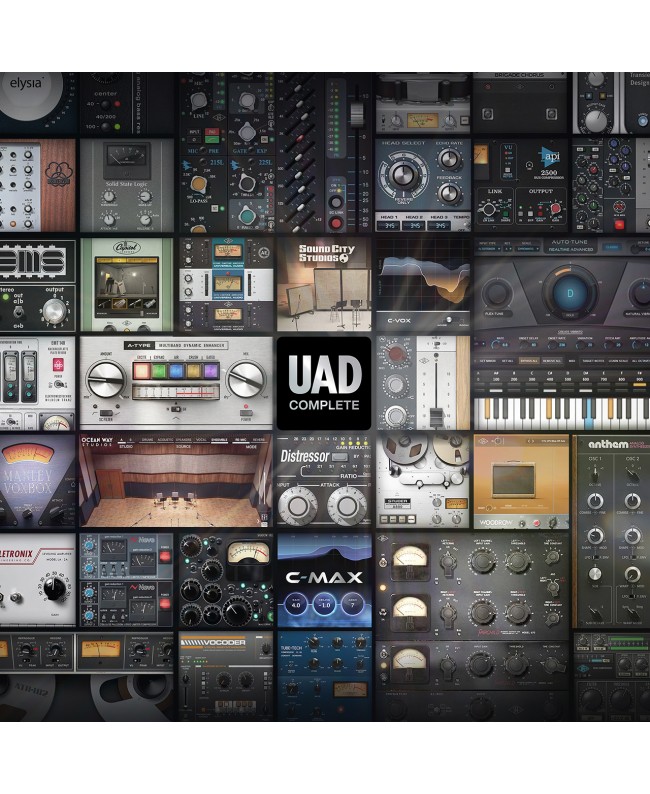
Task: Open the Auto-Tune Key dropdown
Action: coord(508,249)
